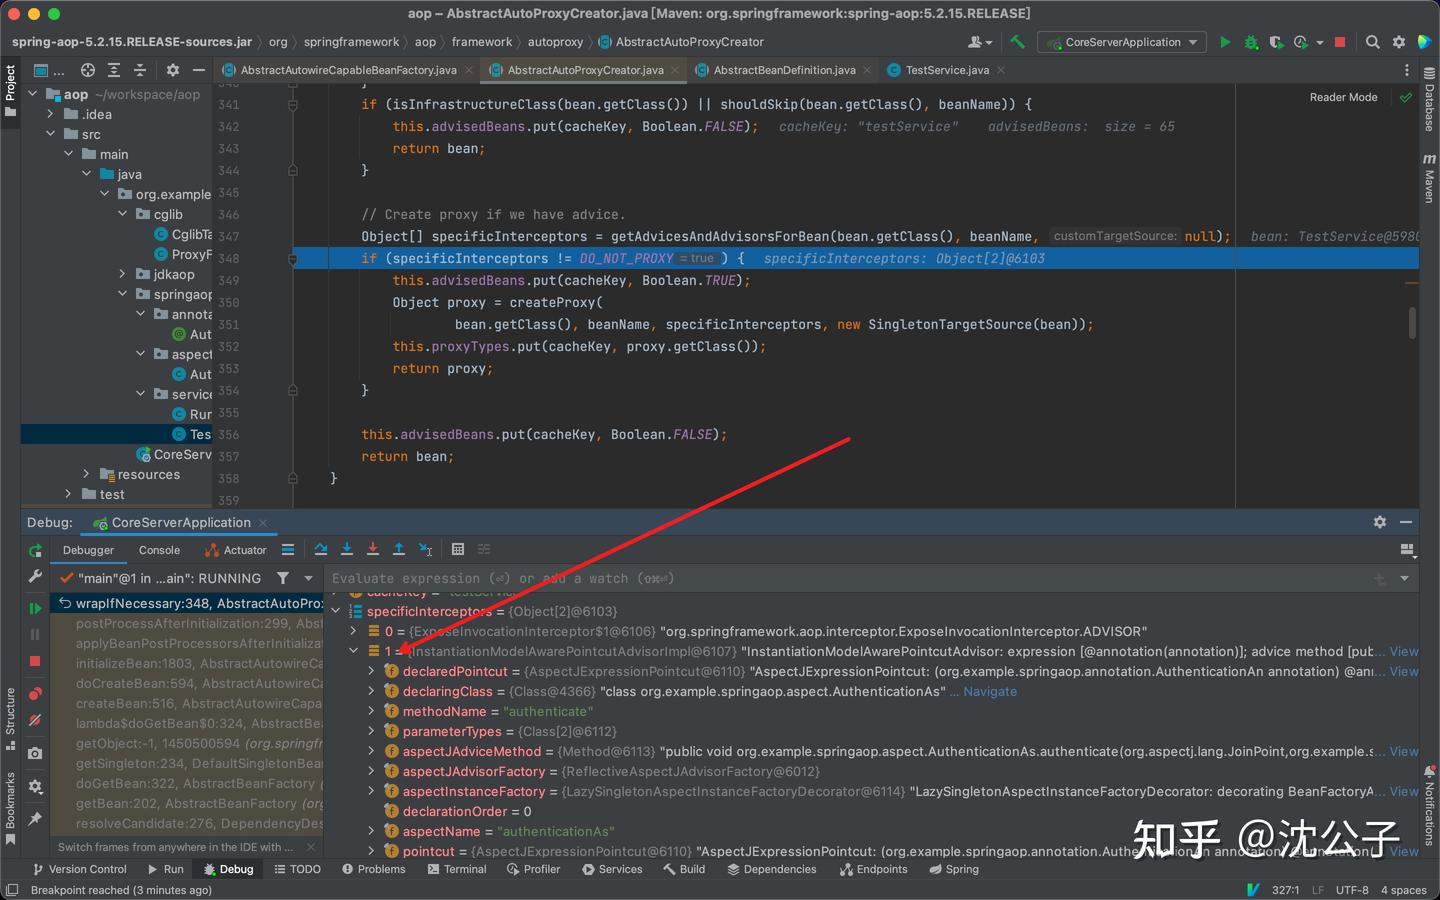Open the Terminal tool window
This screenshot has width=1440, height=900.
pos(457,869)
